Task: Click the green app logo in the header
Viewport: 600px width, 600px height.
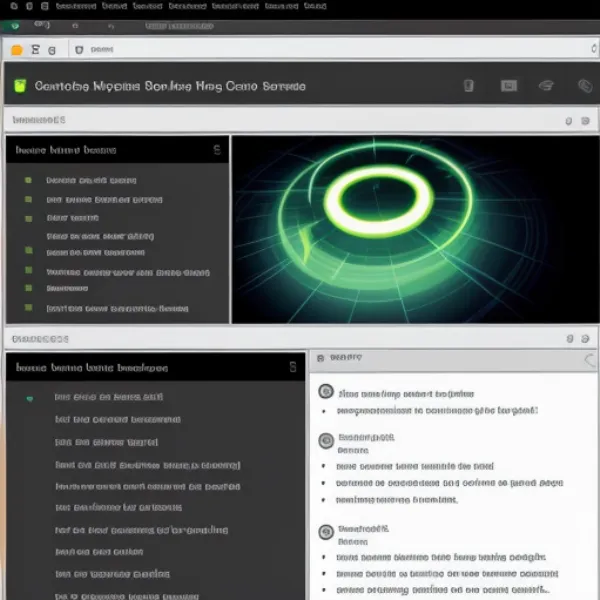Action: (20, 86)
